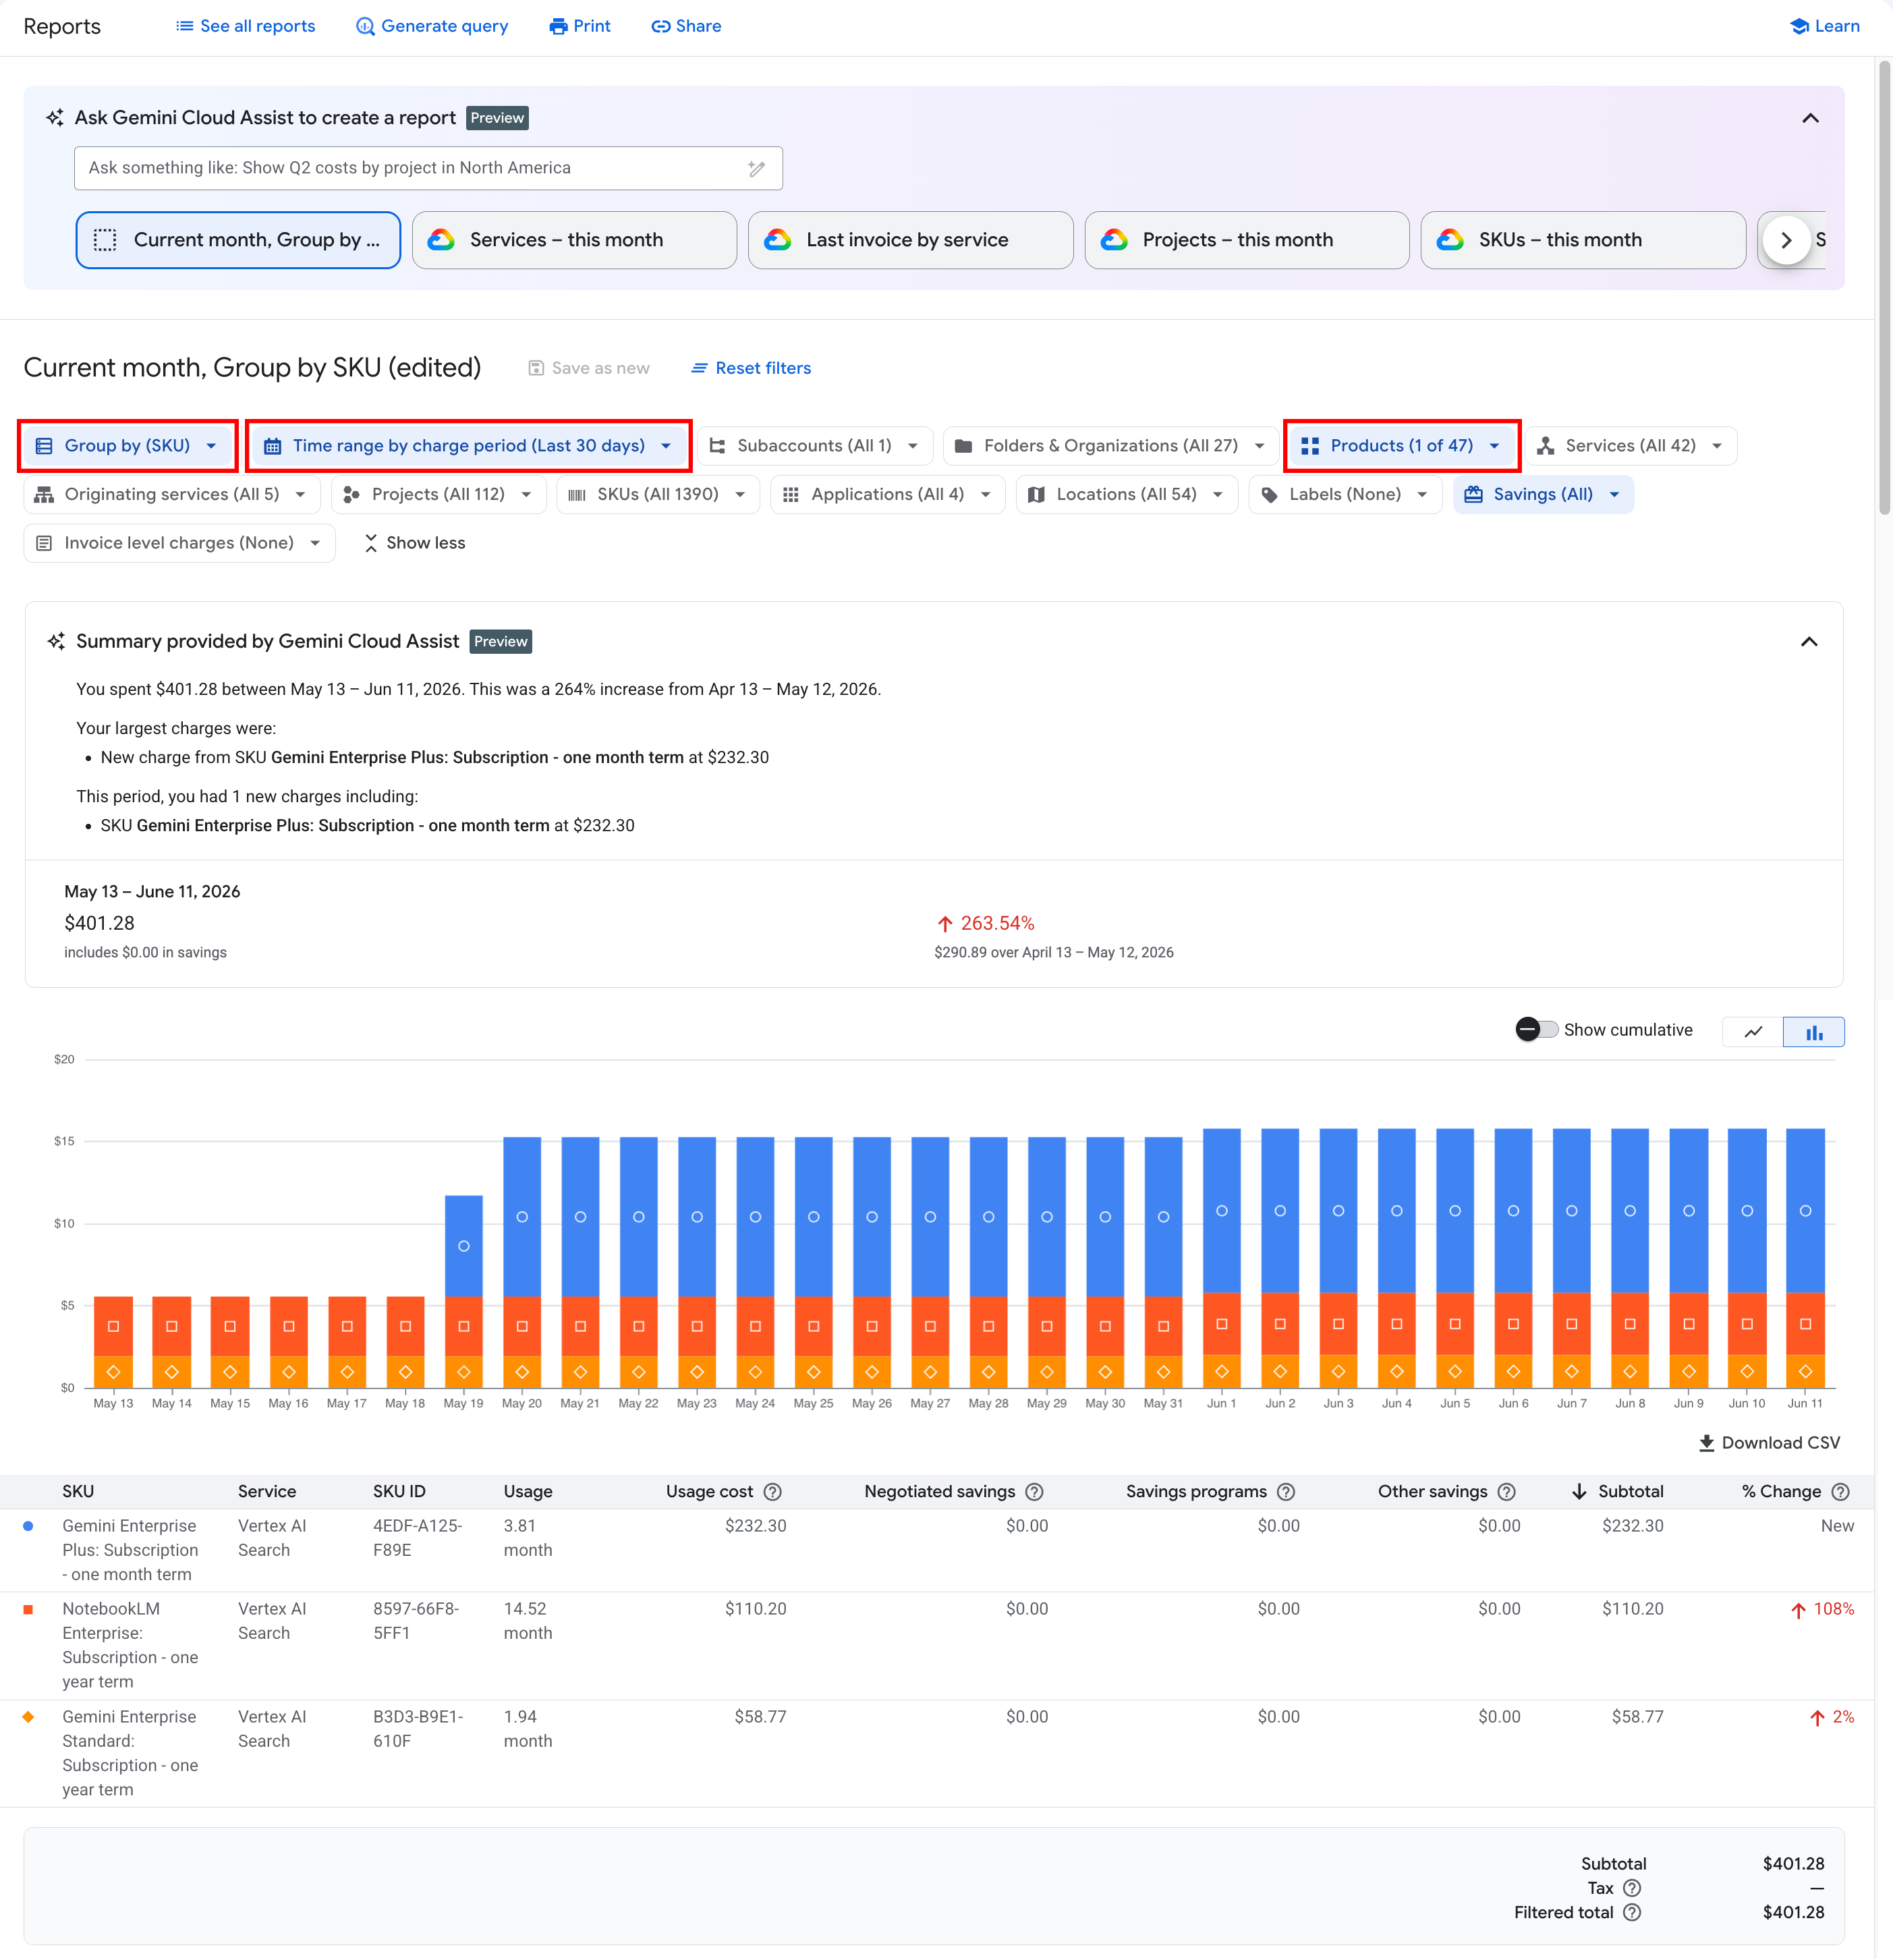1893x1960 pixels.
Task: Open Subaccounts (All 1) filter
Action: pyautogui.click(x=814, y=446)
